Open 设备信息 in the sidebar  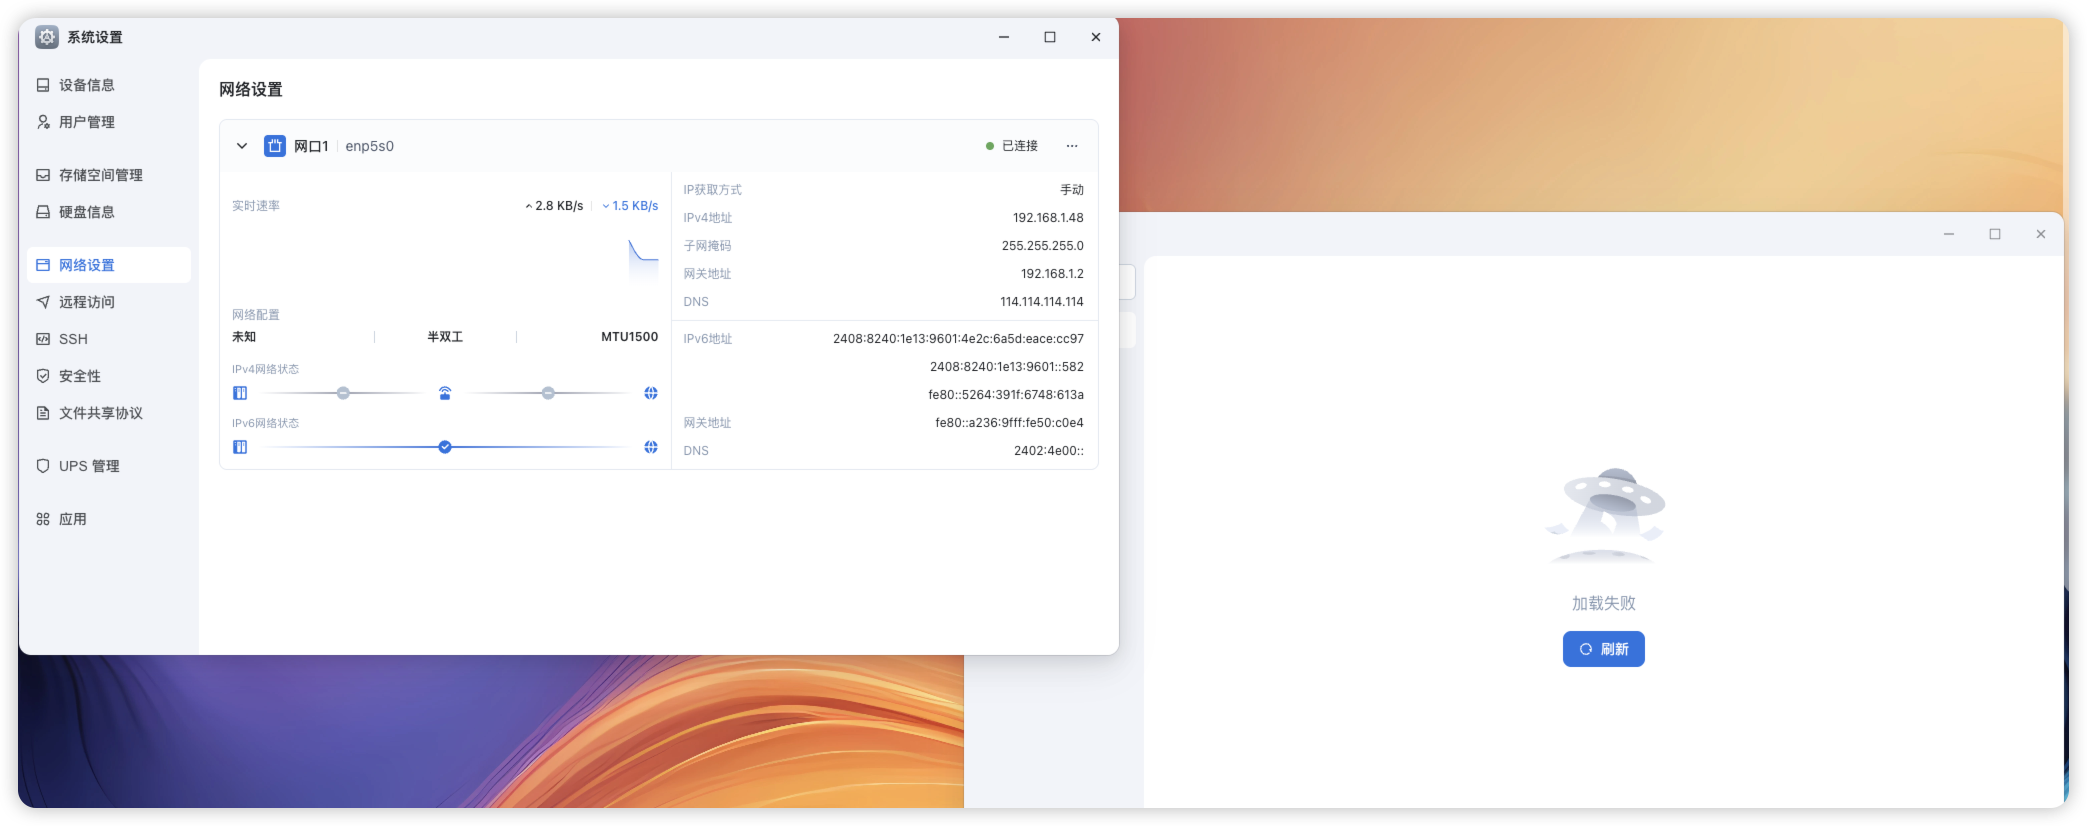pyautogui.click(x=109, y=85)
